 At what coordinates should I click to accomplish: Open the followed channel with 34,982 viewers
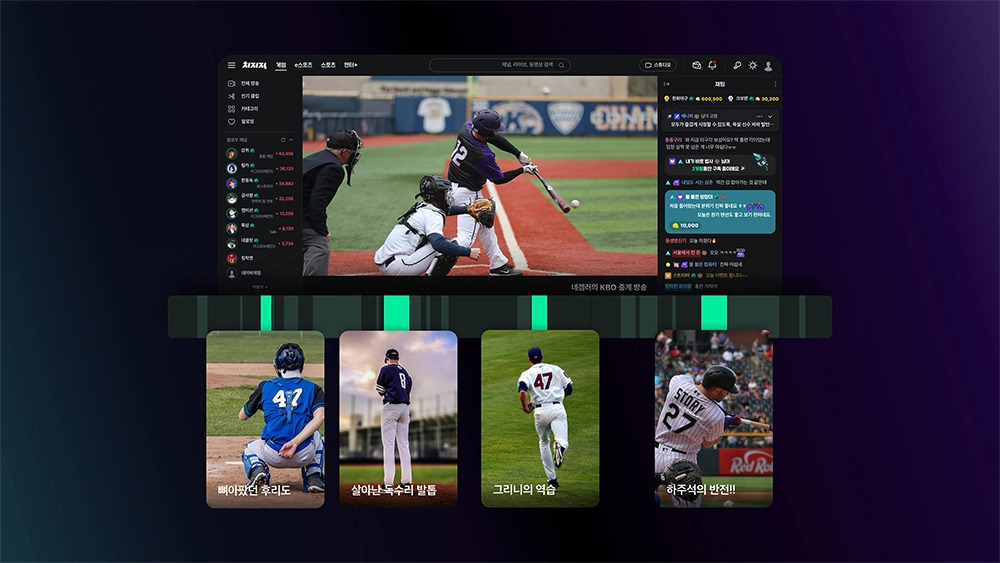(x=260, y=184)
